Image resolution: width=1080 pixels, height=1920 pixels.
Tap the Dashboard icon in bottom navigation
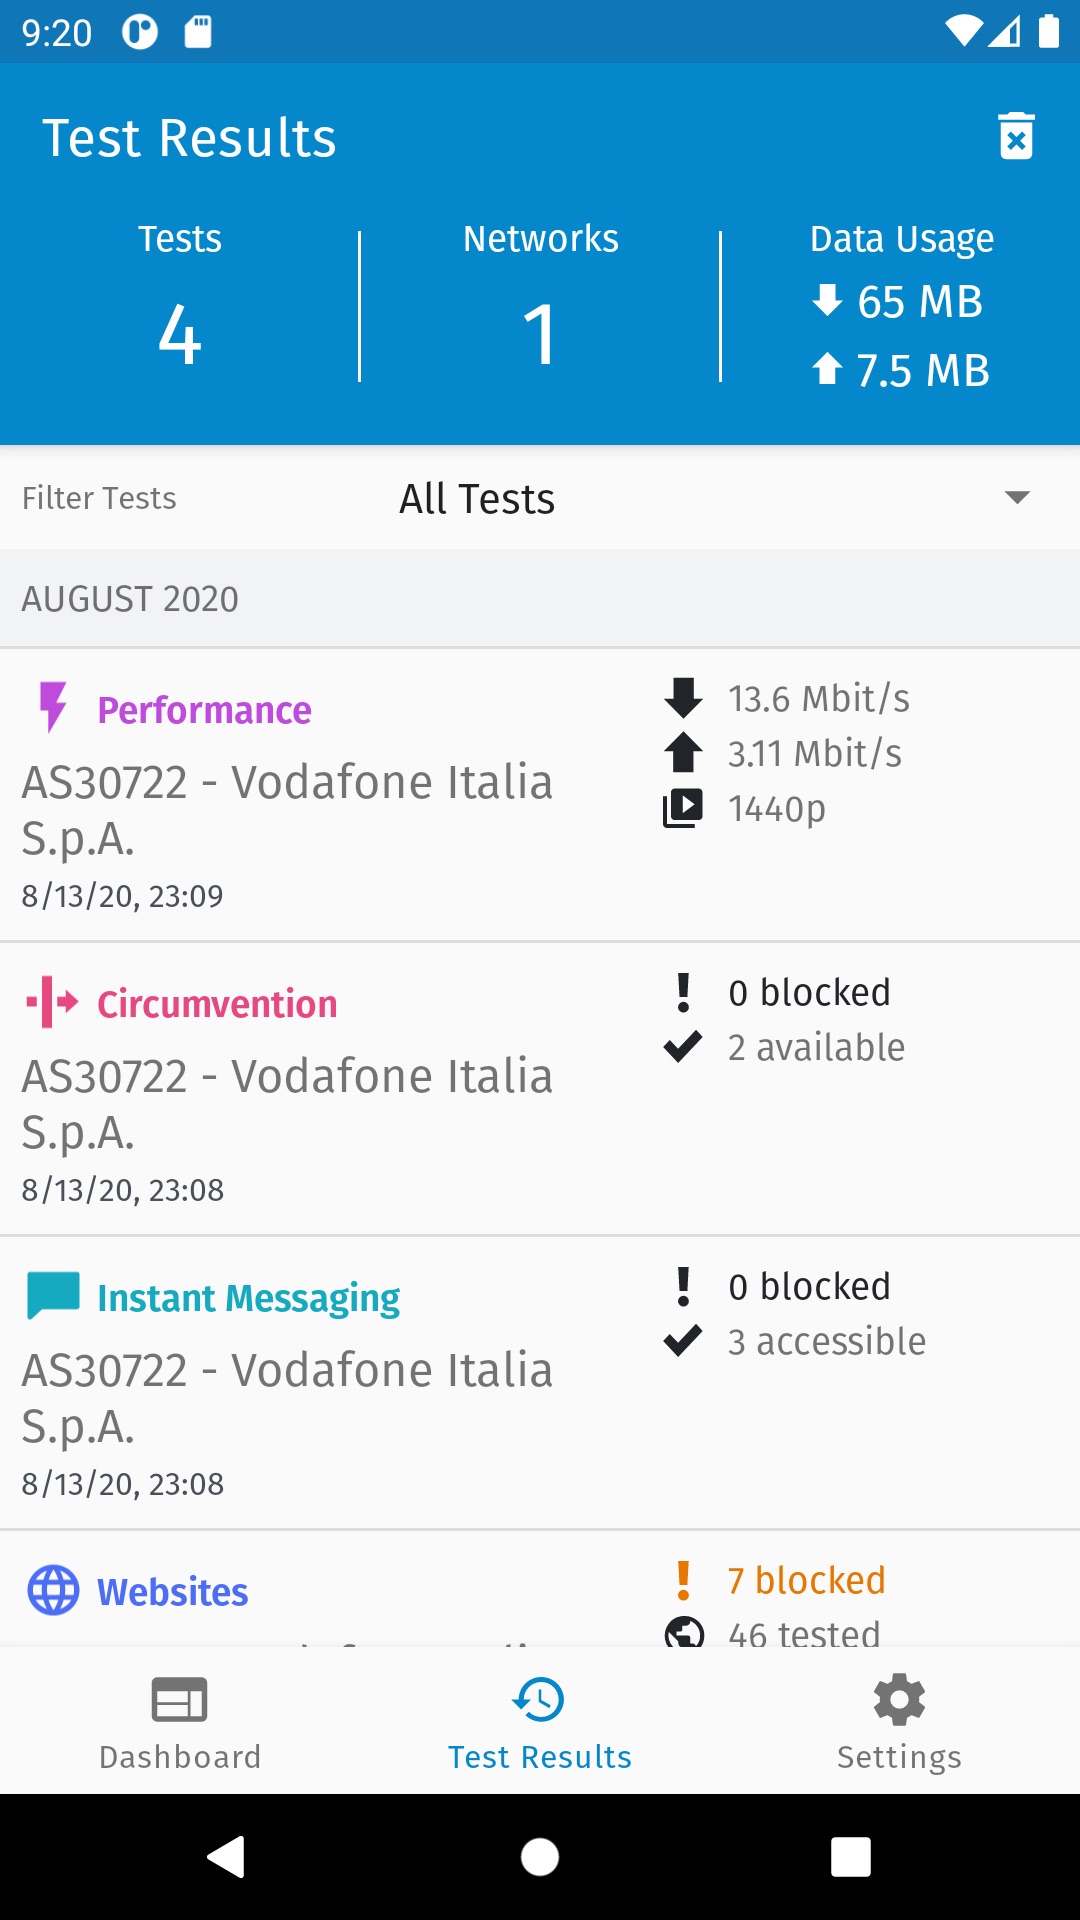pos(180,1700)
